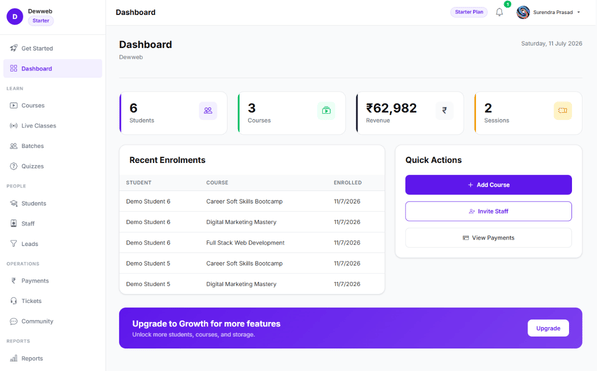Open the ₹62,982 Revenue stat card

[410, 113]
